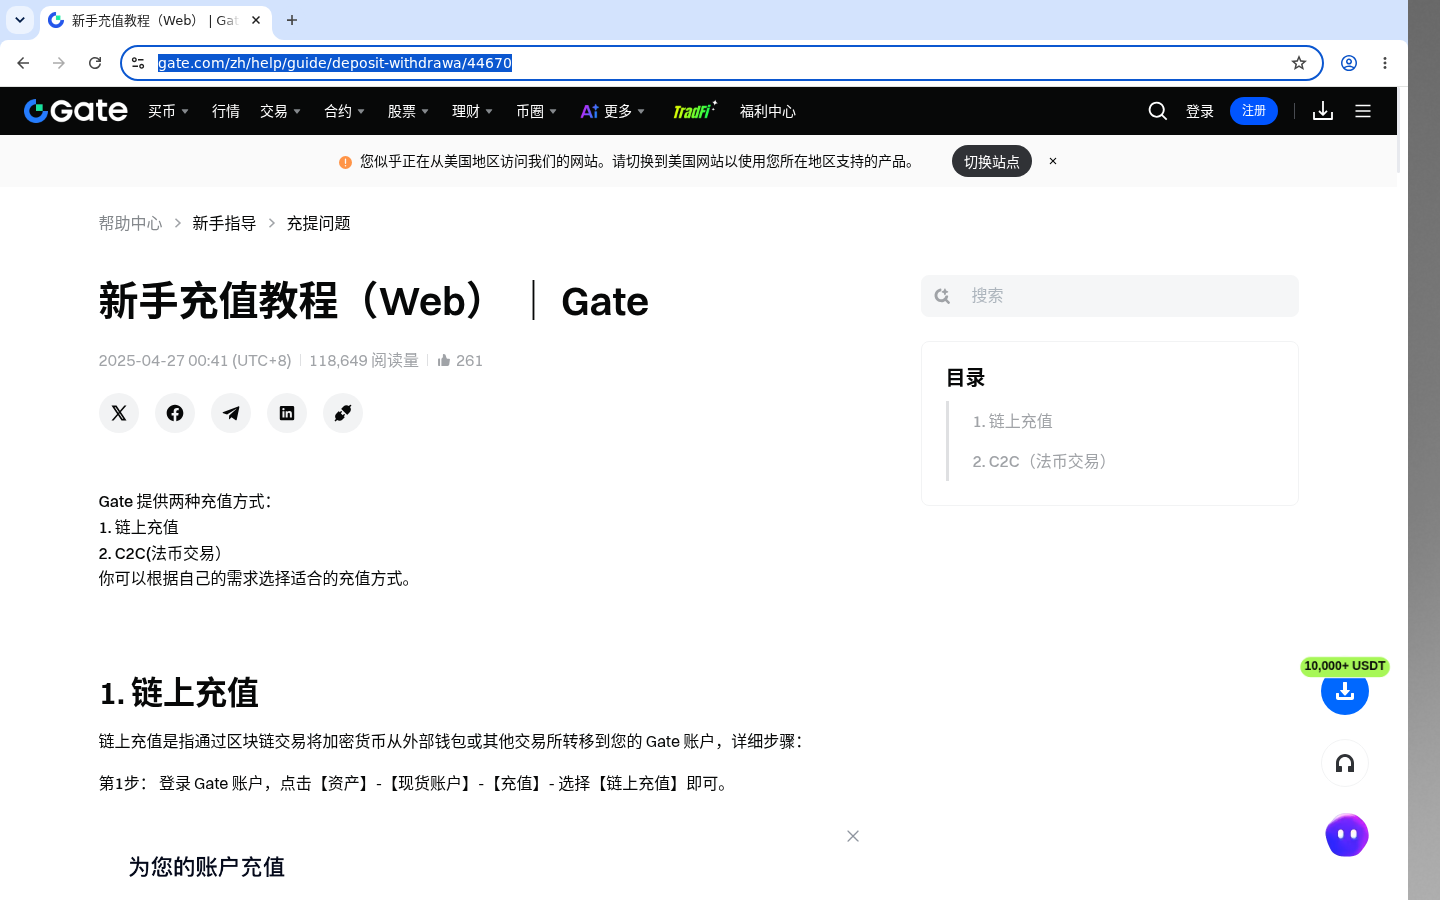Click the help center 搜索 field
Screen dimensions: 1440x900
click(x=1110, y=296)
